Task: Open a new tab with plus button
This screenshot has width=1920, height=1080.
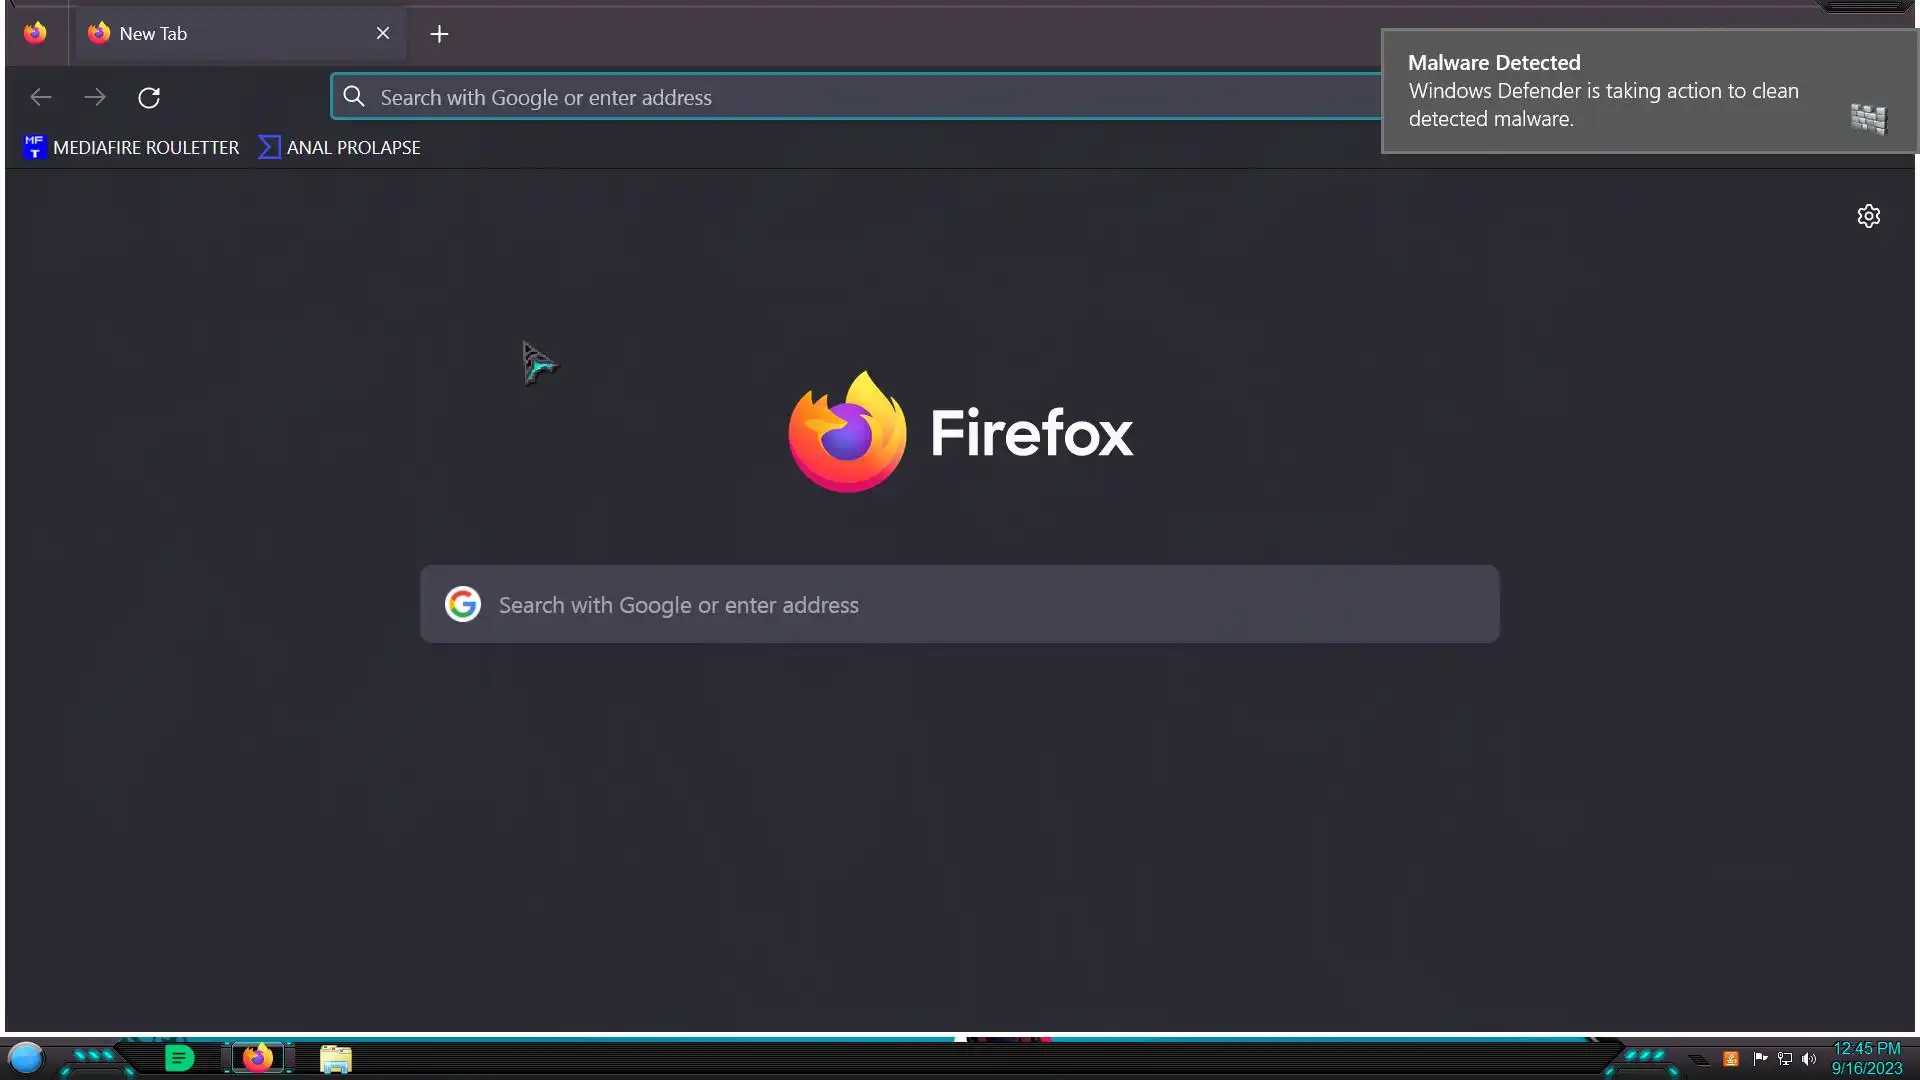Action: (439, 34)
